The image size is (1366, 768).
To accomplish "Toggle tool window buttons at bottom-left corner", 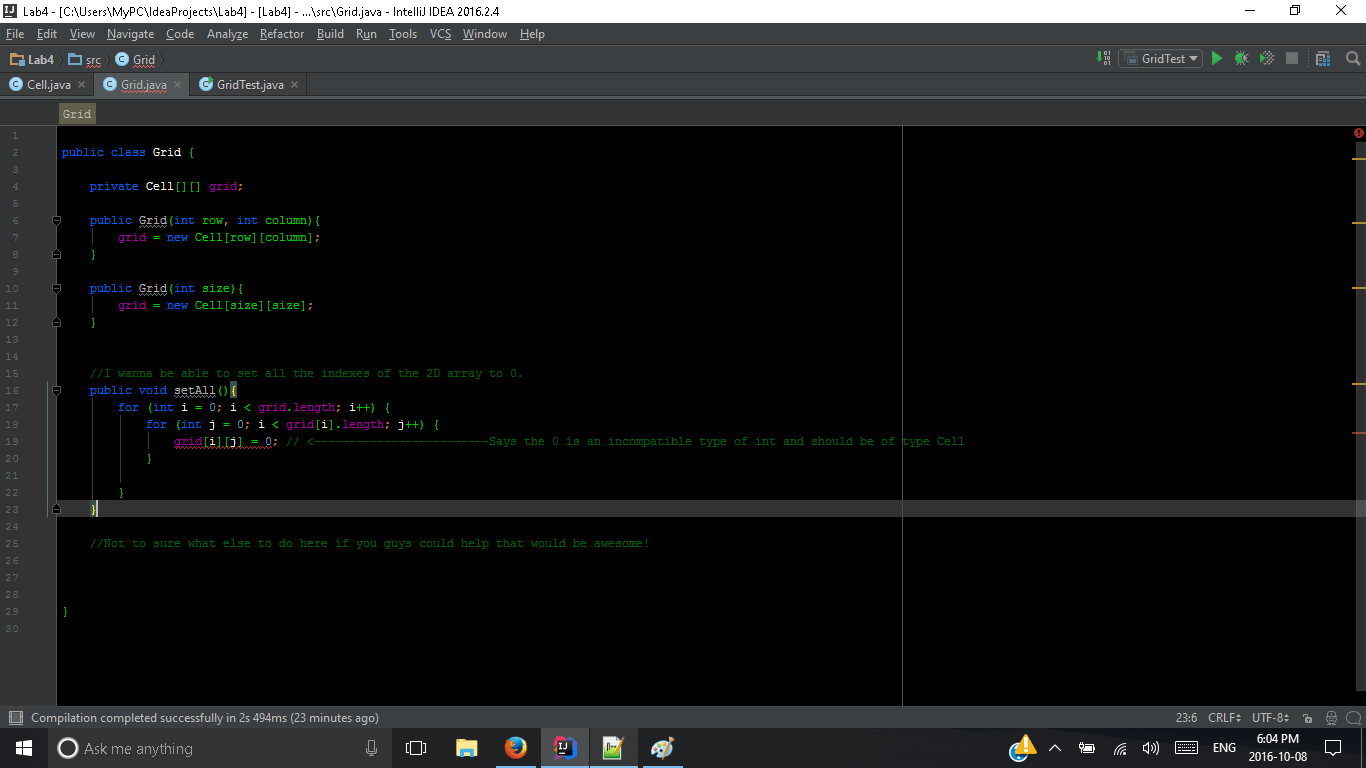I will tap(15, 718).
